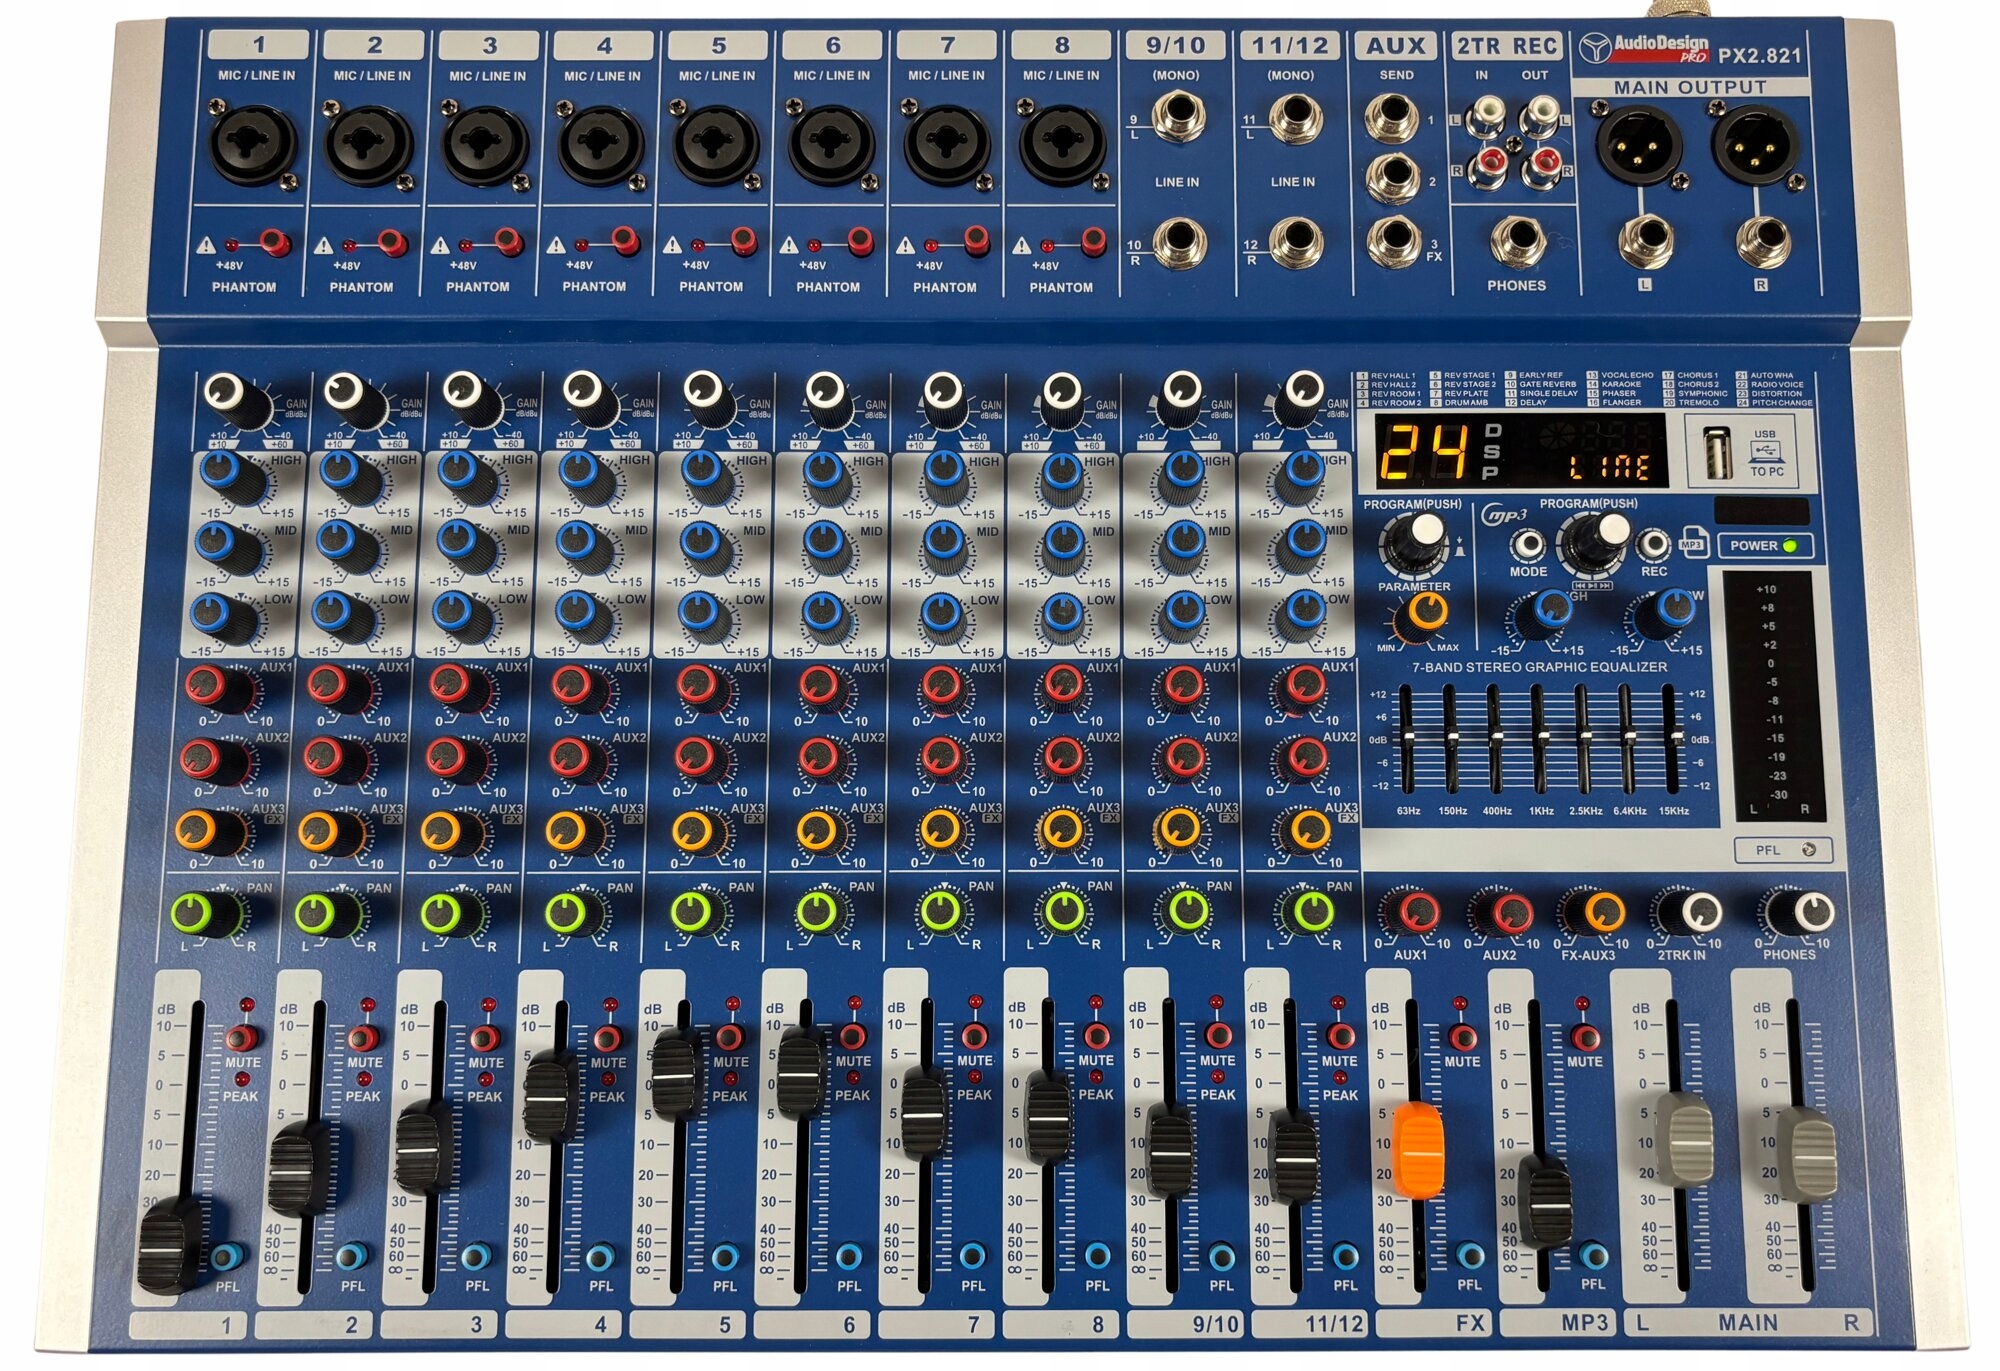Click the channel 1 GAIN knob

click(x=229, y=394)
